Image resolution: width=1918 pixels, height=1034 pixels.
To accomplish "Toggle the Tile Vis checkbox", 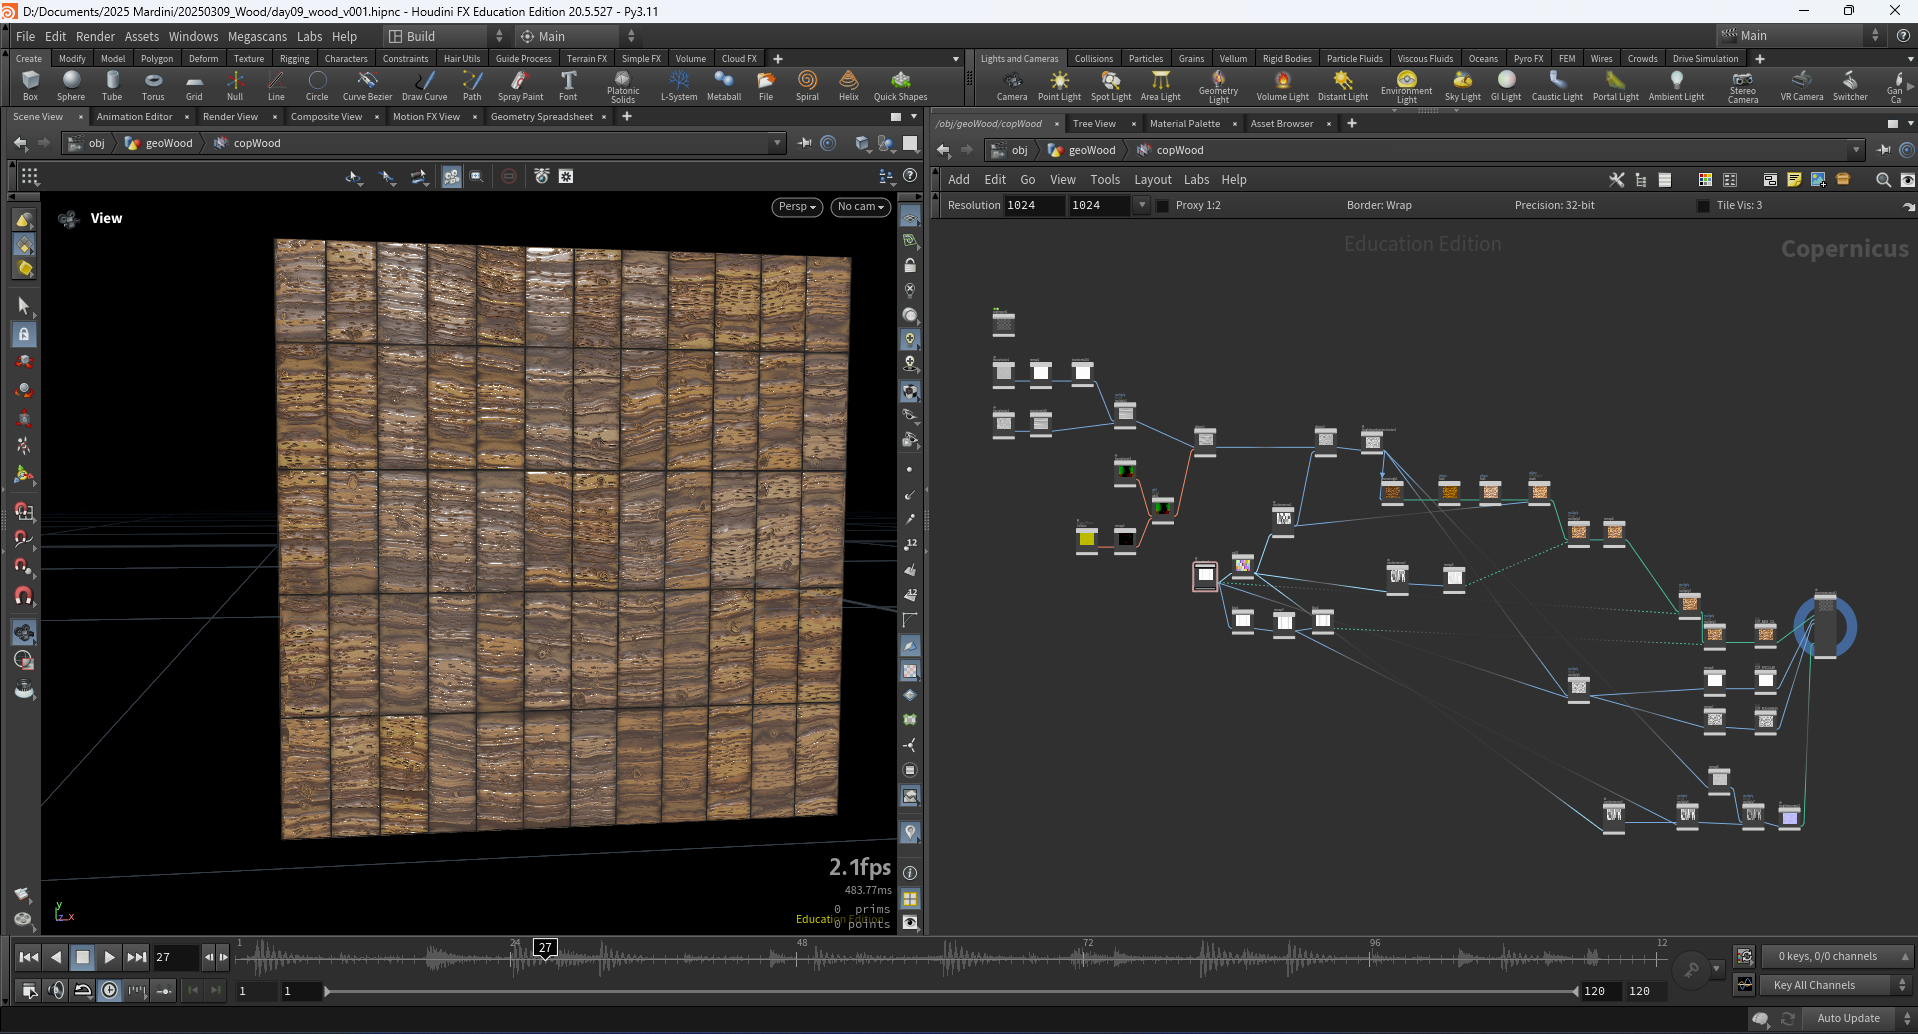I will point(1704,206).
